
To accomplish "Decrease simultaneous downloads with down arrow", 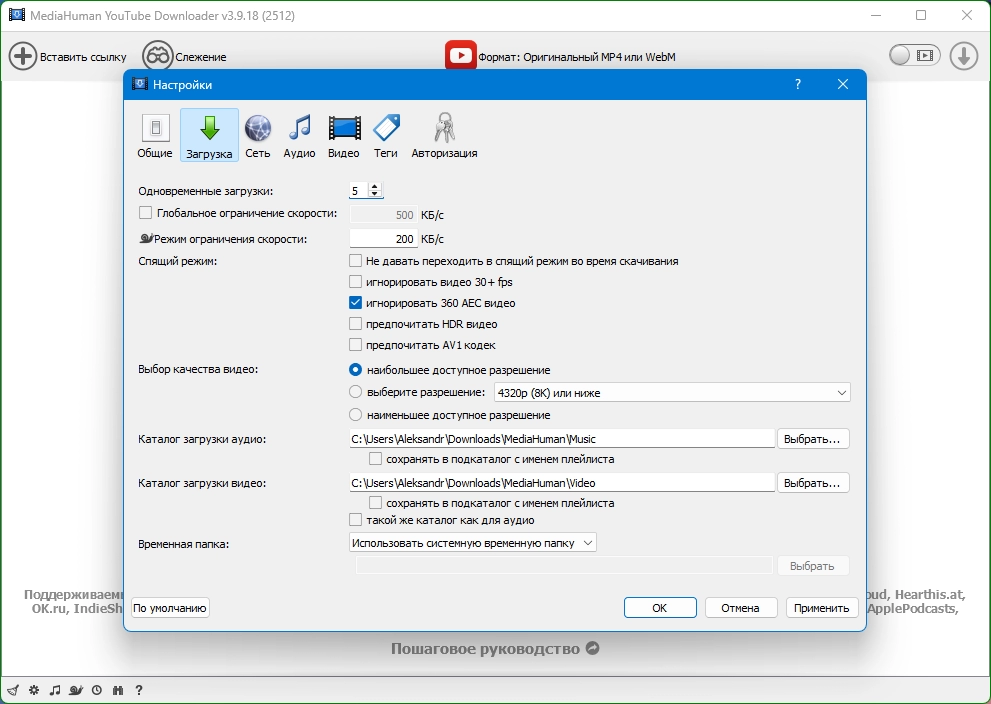I will point(375,193).
